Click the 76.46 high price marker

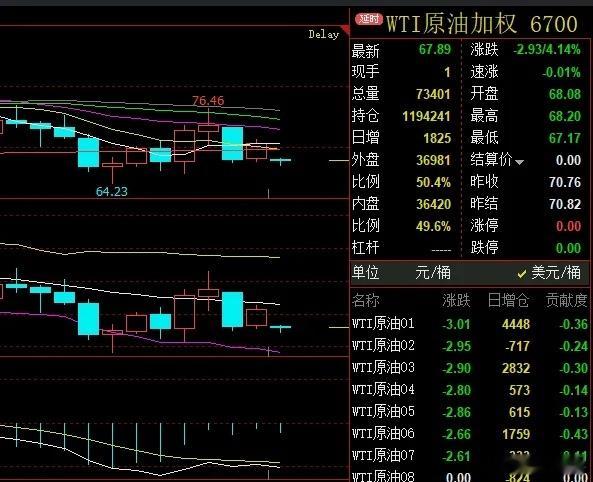pyautogui.click(x=208, y=101)
